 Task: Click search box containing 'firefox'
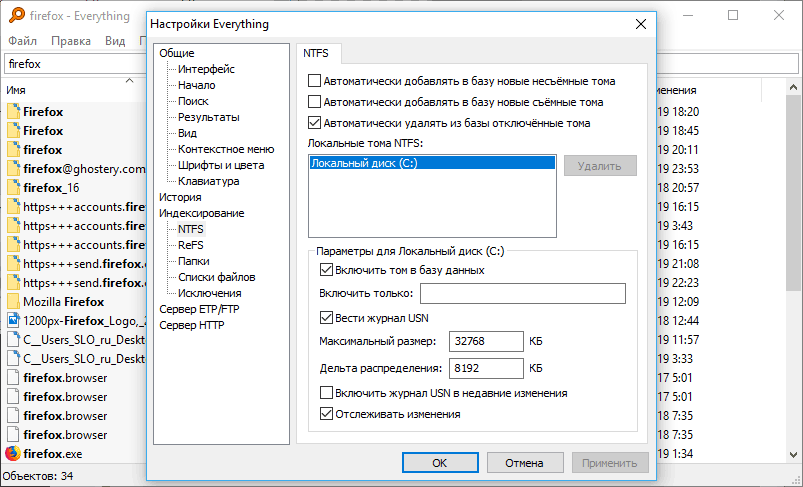pos(75,64)
